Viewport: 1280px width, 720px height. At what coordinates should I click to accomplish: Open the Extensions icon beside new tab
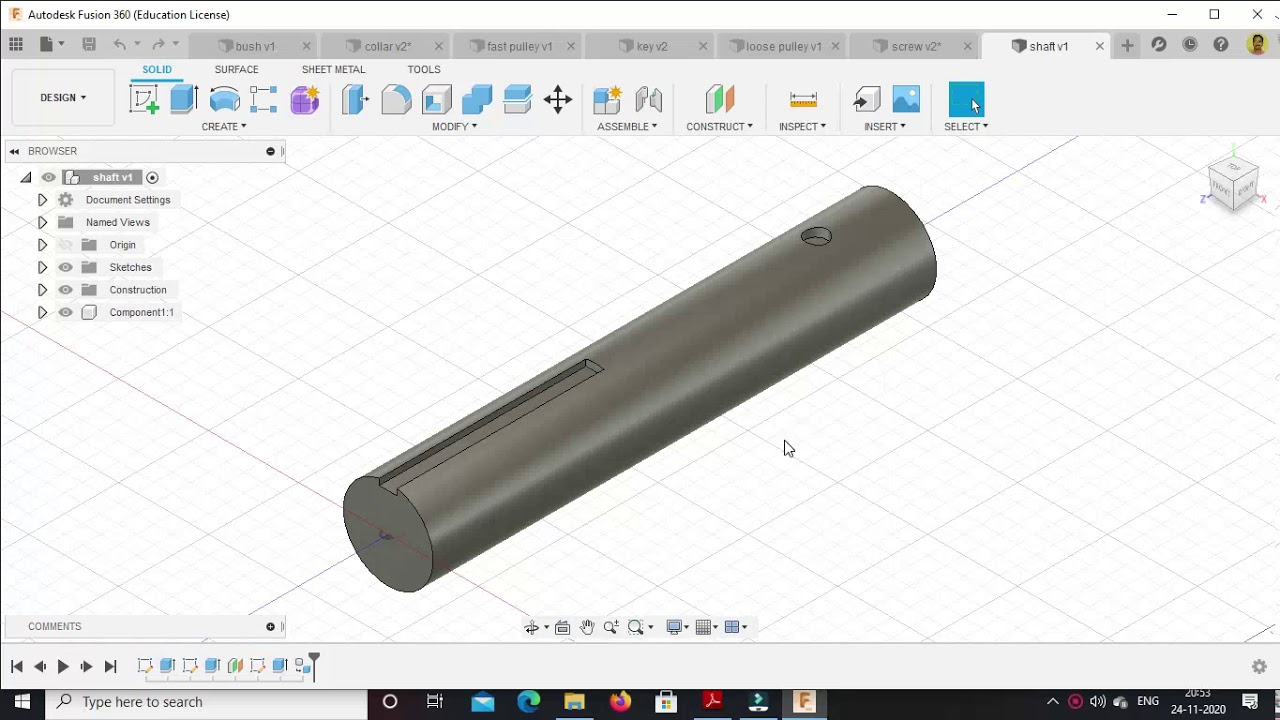pyautogui.click(x=1159, y=45)
